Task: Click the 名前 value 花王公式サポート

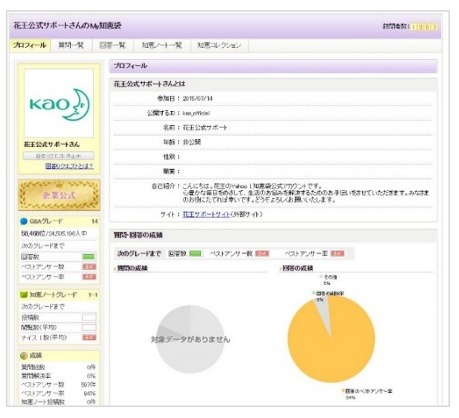Action: [x=205, y=128]
